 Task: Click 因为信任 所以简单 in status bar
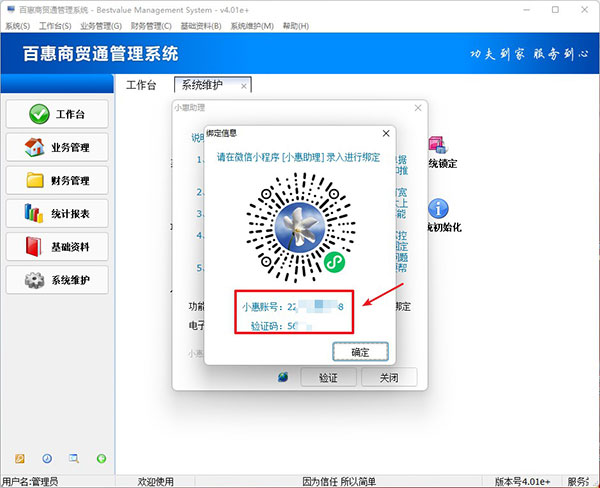pyautogui.click(x=339, y=481)
